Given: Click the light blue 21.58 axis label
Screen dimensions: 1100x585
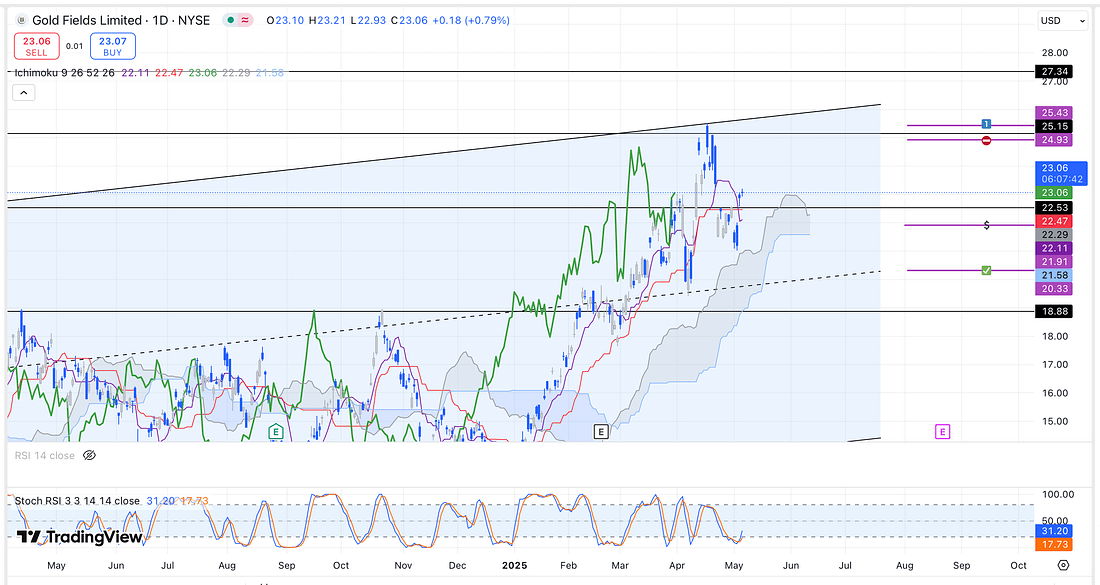Looking at the screenshot, I should pyautogui.click(x=1054, y=275).
